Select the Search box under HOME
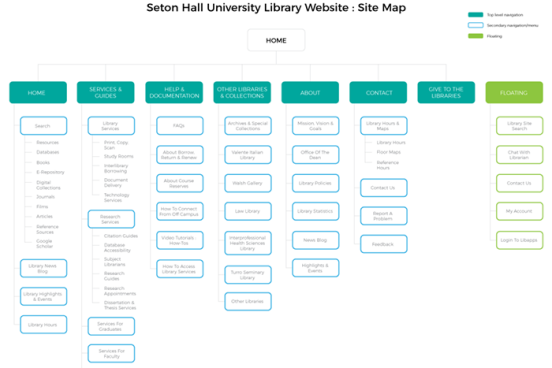This screenshot has height=368, width=552. click(x=44, y=126)
